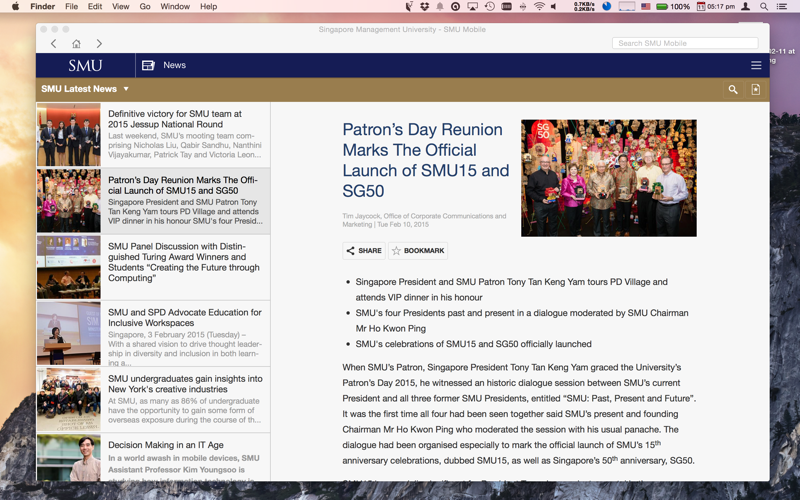Open the Finder menu

pyautogui.click(x=42, y=6)
